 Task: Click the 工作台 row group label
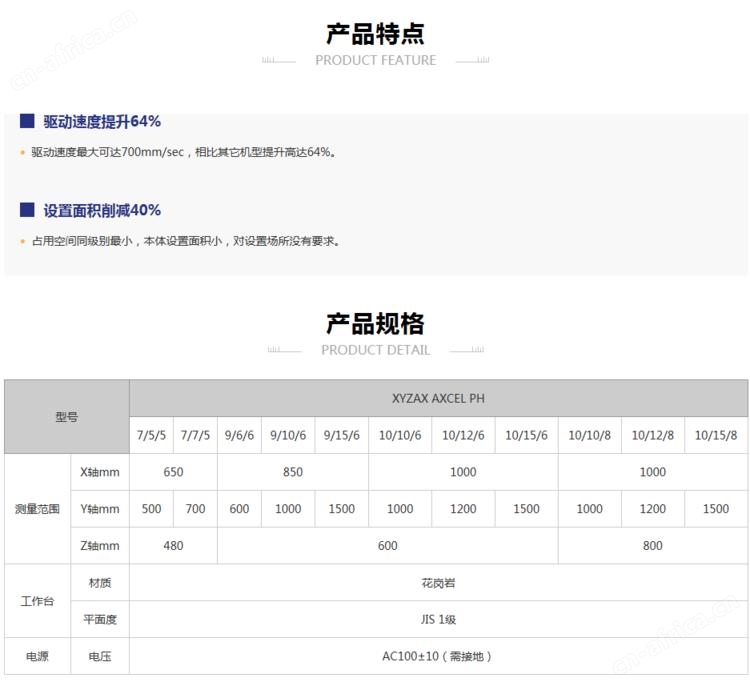(37, 601)
